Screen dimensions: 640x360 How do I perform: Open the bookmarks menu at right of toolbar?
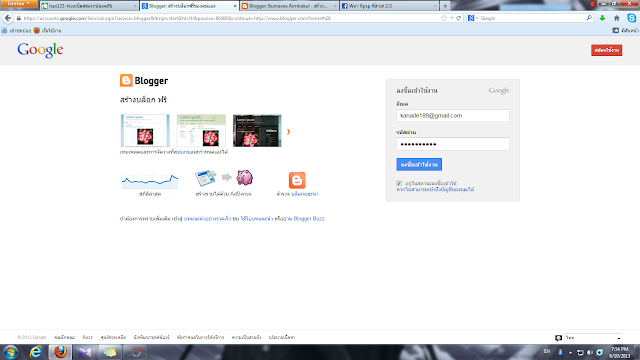tap(625, 31)
